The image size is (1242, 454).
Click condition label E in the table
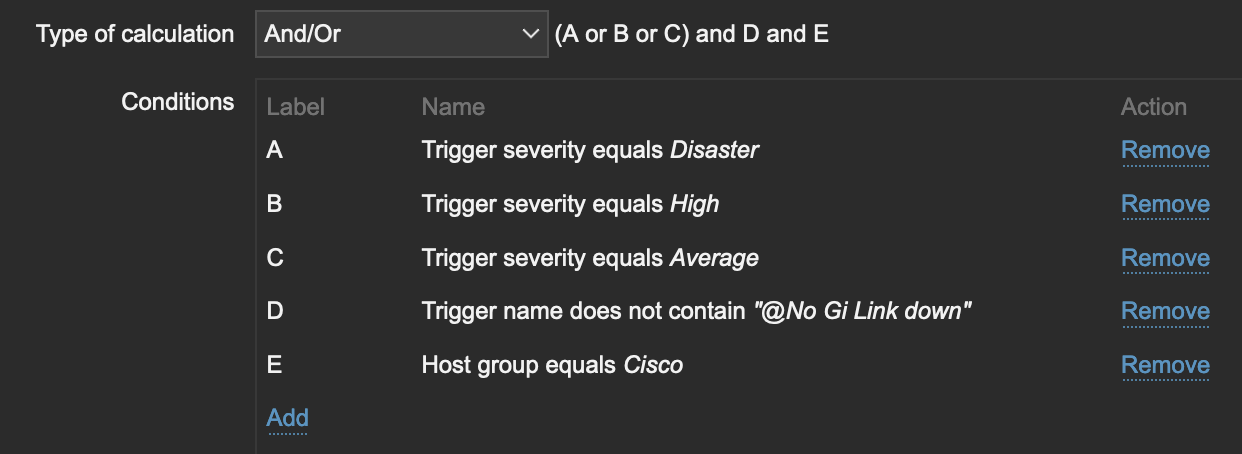274,365
